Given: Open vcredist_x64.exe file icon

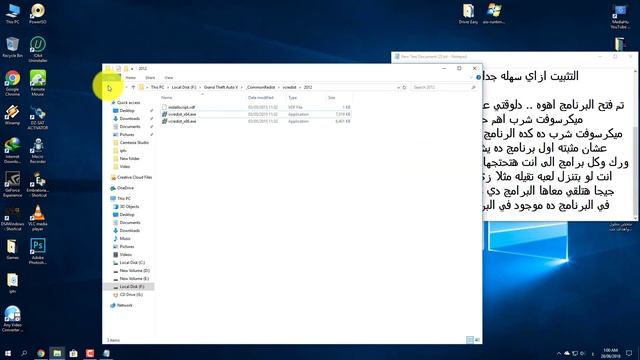Looking at the screenshot, I should coord(164,114).
